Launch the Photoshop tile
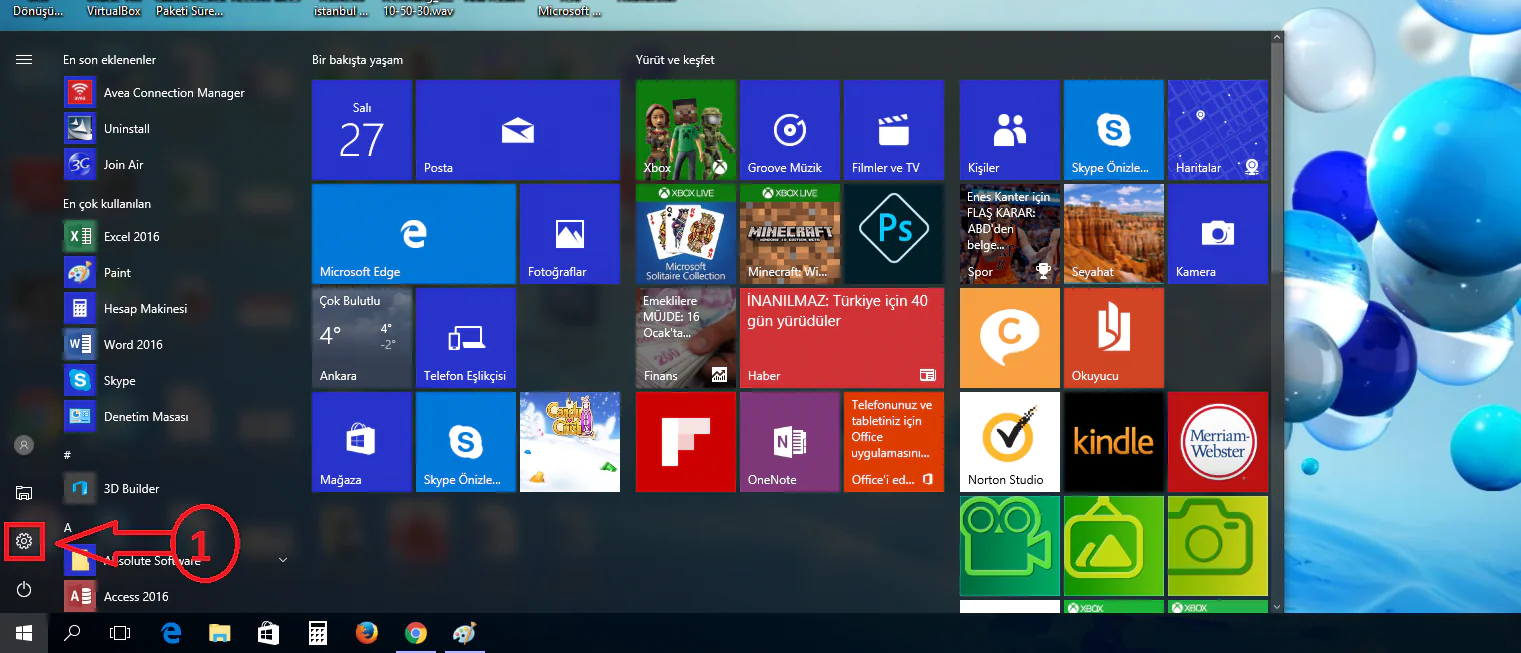 [x=893, y=234]
